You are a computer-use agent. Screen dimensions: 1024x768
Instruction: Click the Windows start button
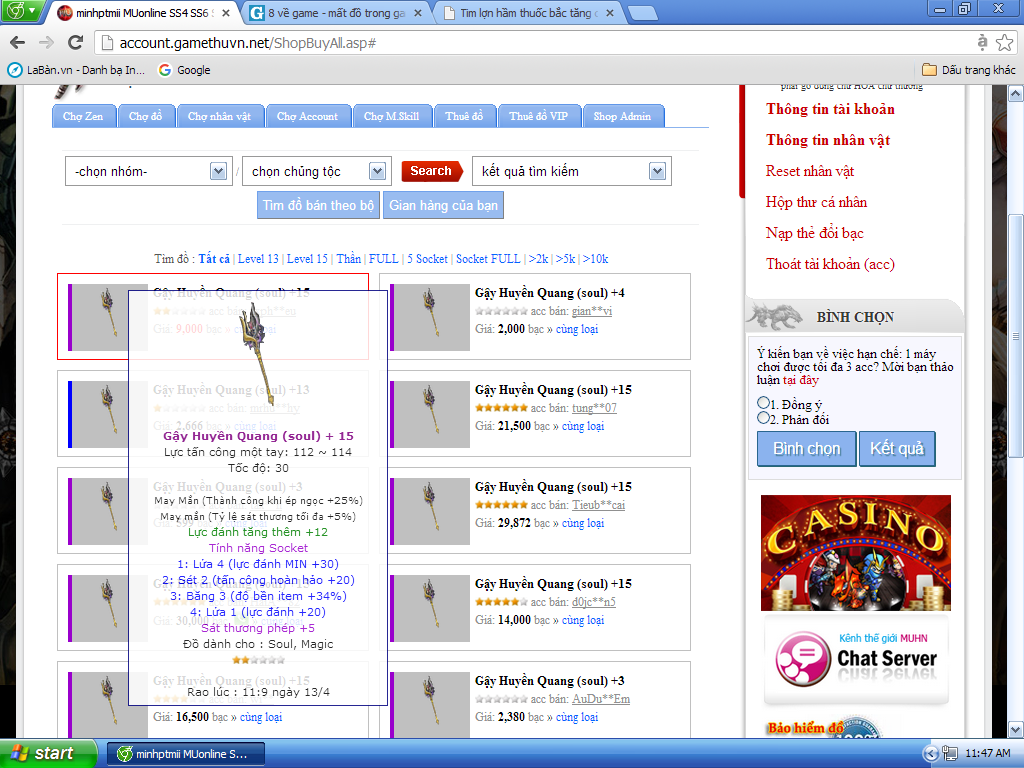tap(48, 754)
